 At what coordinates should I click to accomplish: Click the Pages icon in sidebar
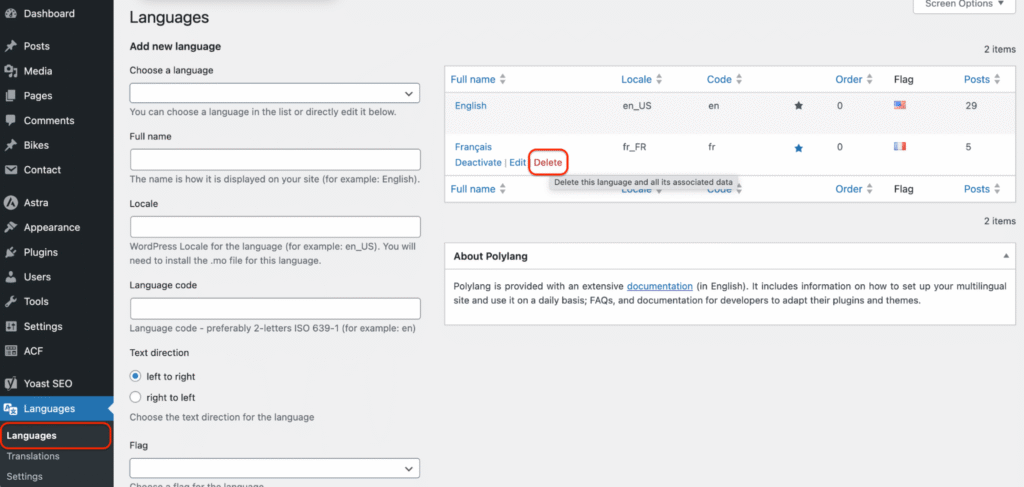point(10,96)
